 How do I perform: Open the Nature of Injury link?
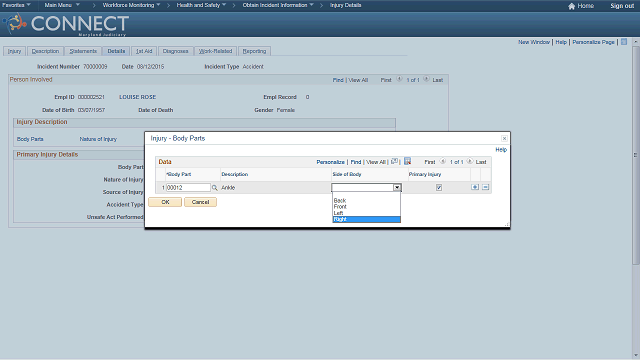[98, 139]
